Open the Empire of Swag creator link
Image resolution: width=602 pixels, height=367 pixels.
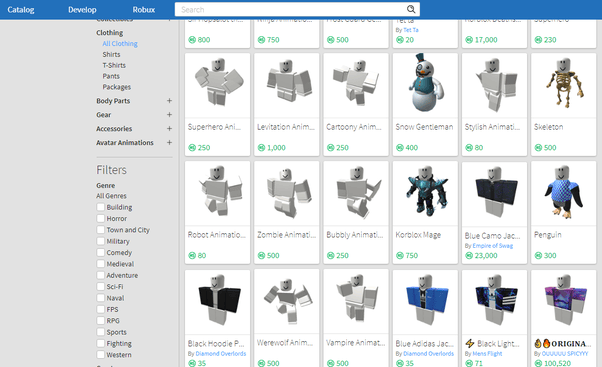coord(493,246)
